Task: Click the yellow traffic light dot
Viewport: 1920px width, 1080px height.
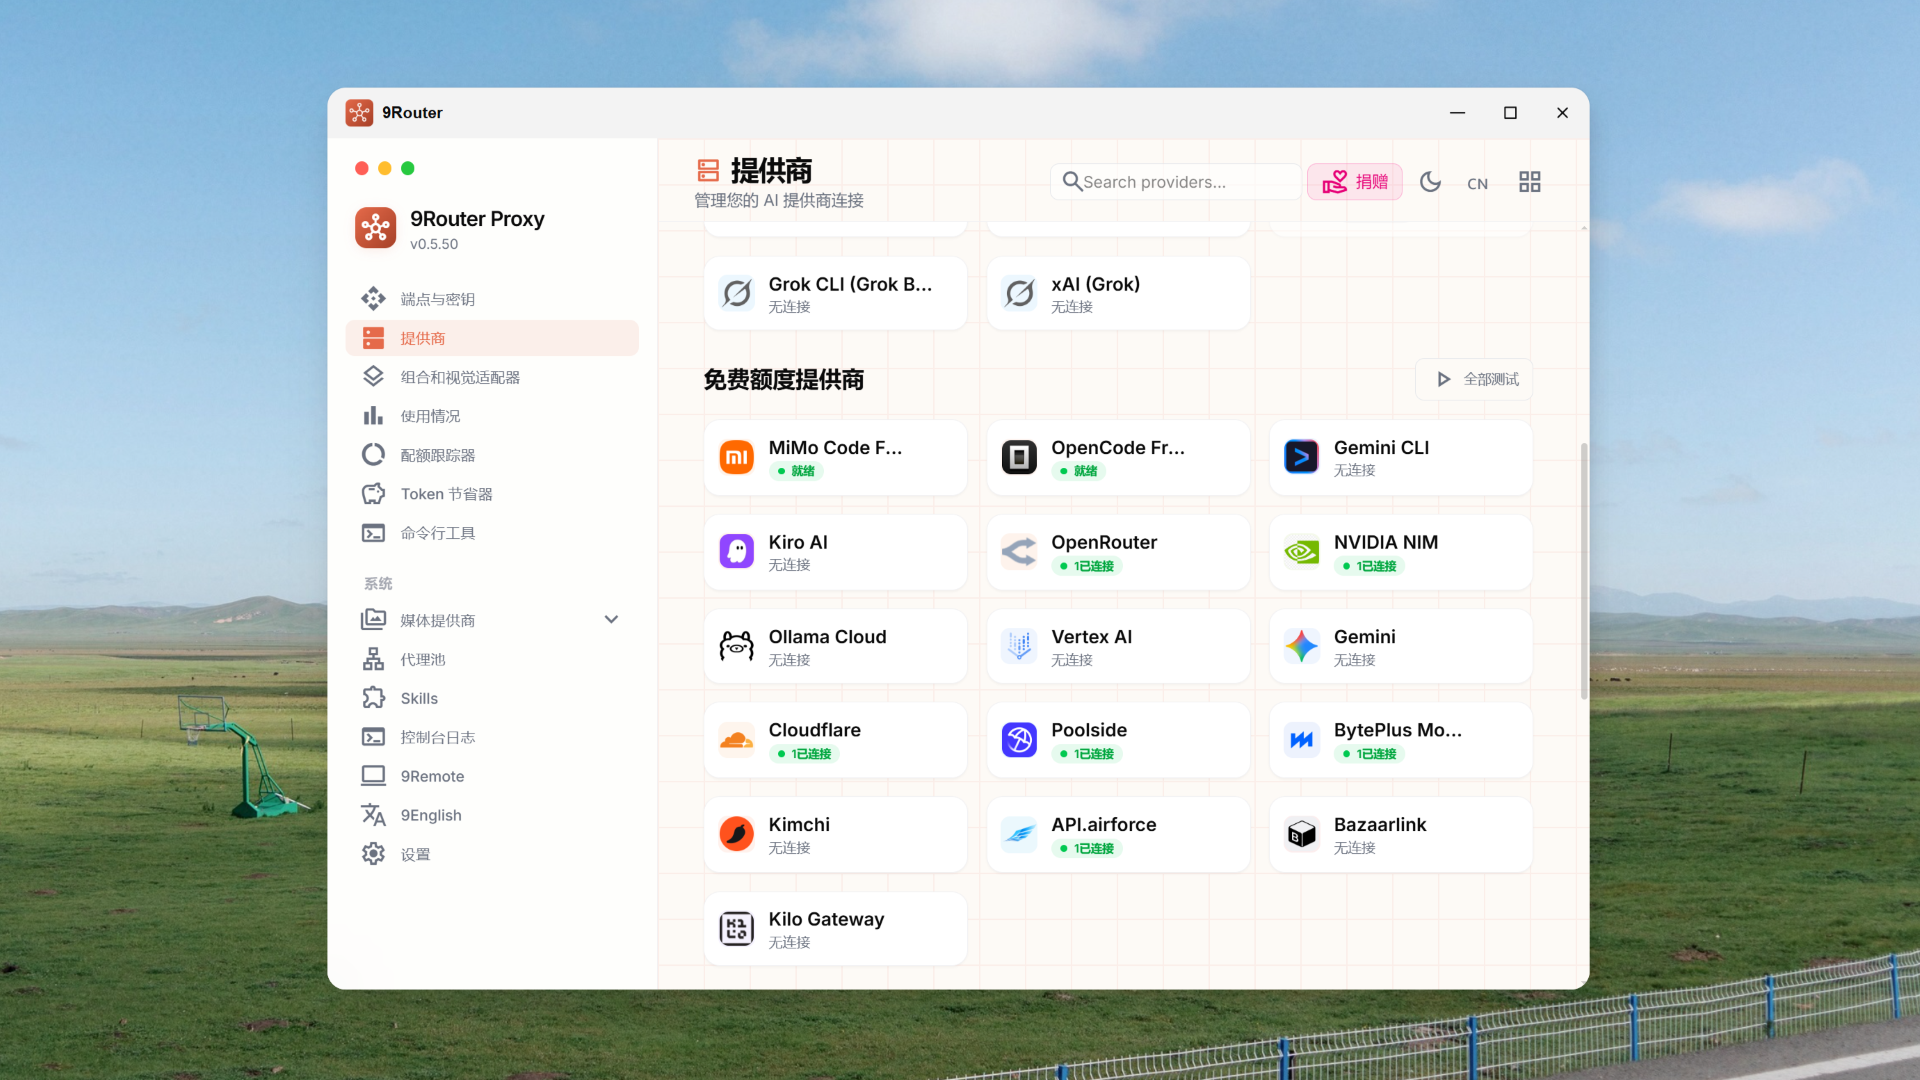Action: pyautogui.click(x=385, y=169)
